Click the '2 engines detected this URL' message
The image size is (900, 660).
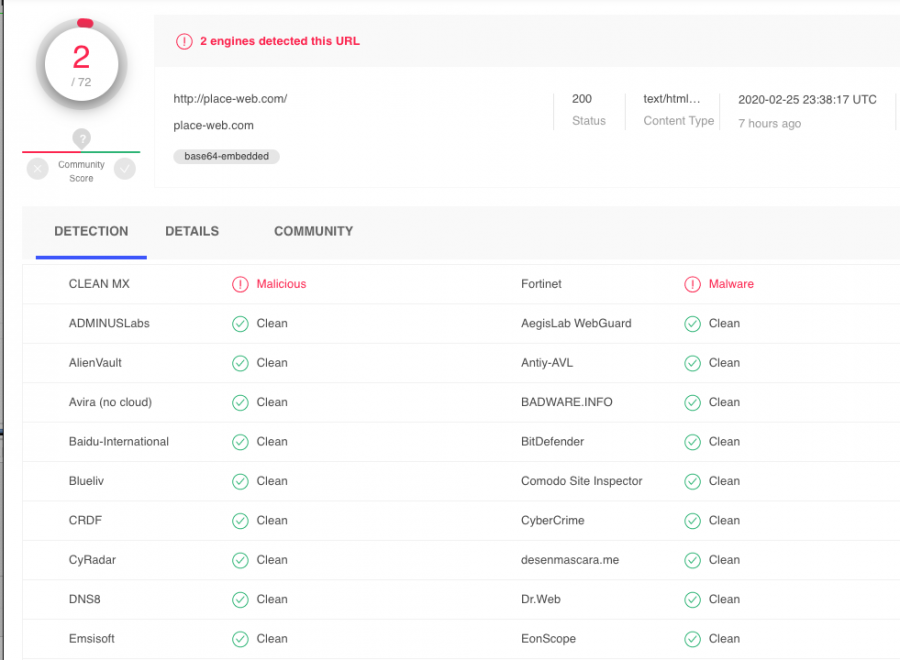[280, 41]
